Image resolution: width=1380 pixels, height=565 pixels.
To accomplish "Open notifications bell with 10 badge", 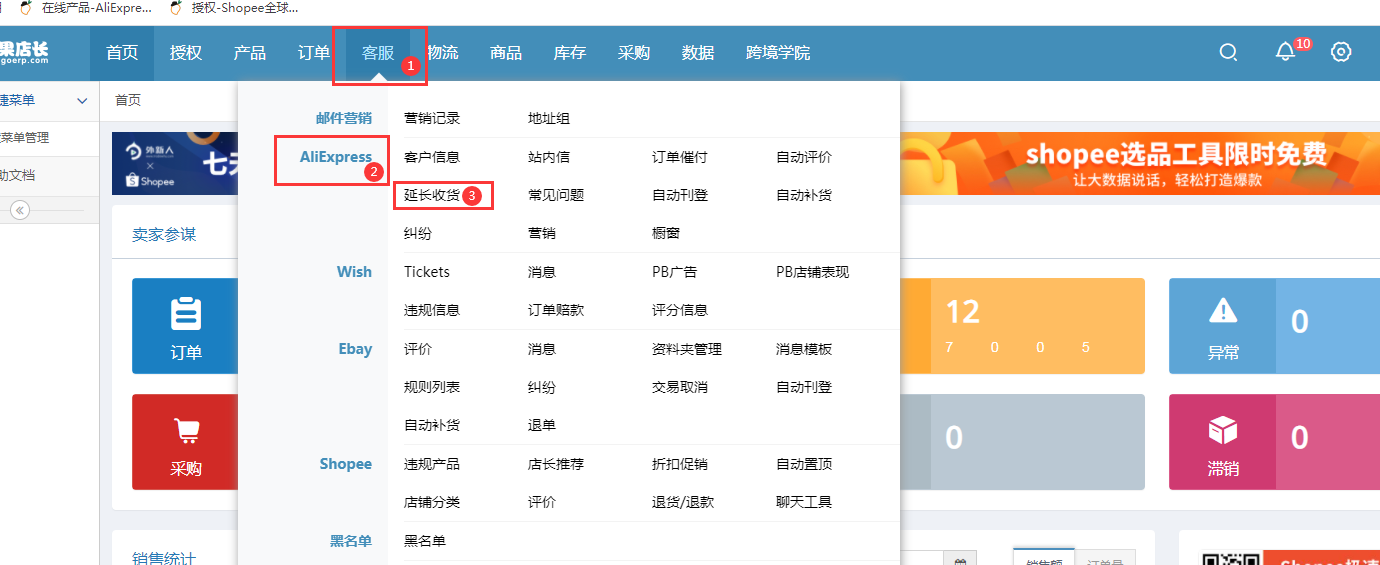I will 1286,52.
